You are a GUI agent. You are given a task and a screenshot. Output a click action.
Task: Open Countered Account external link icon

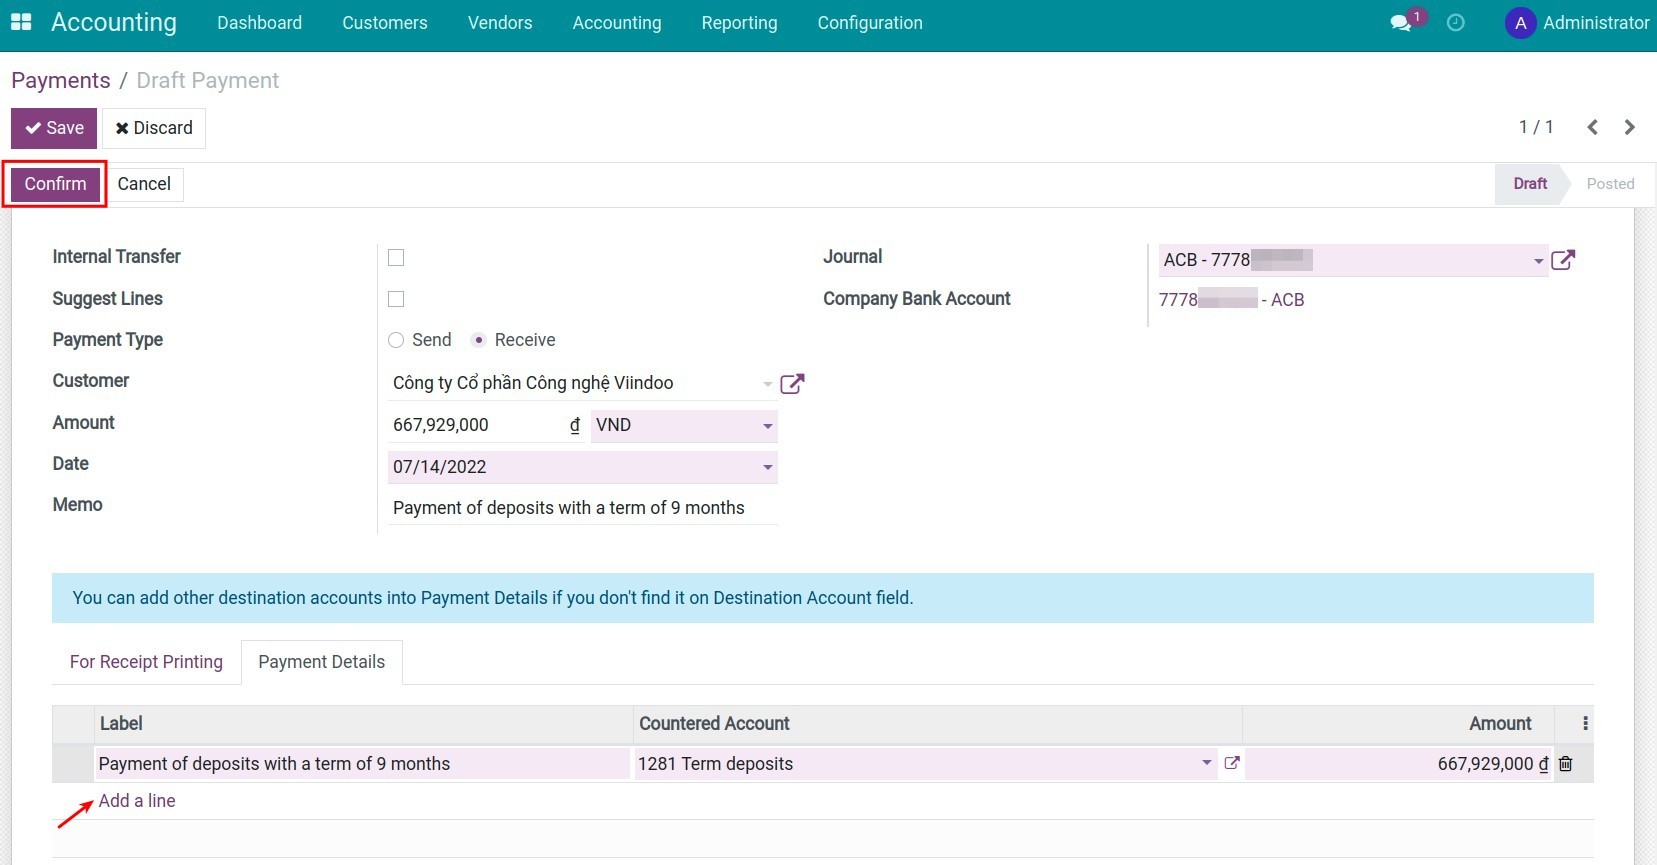click(x=1232, y=763)
